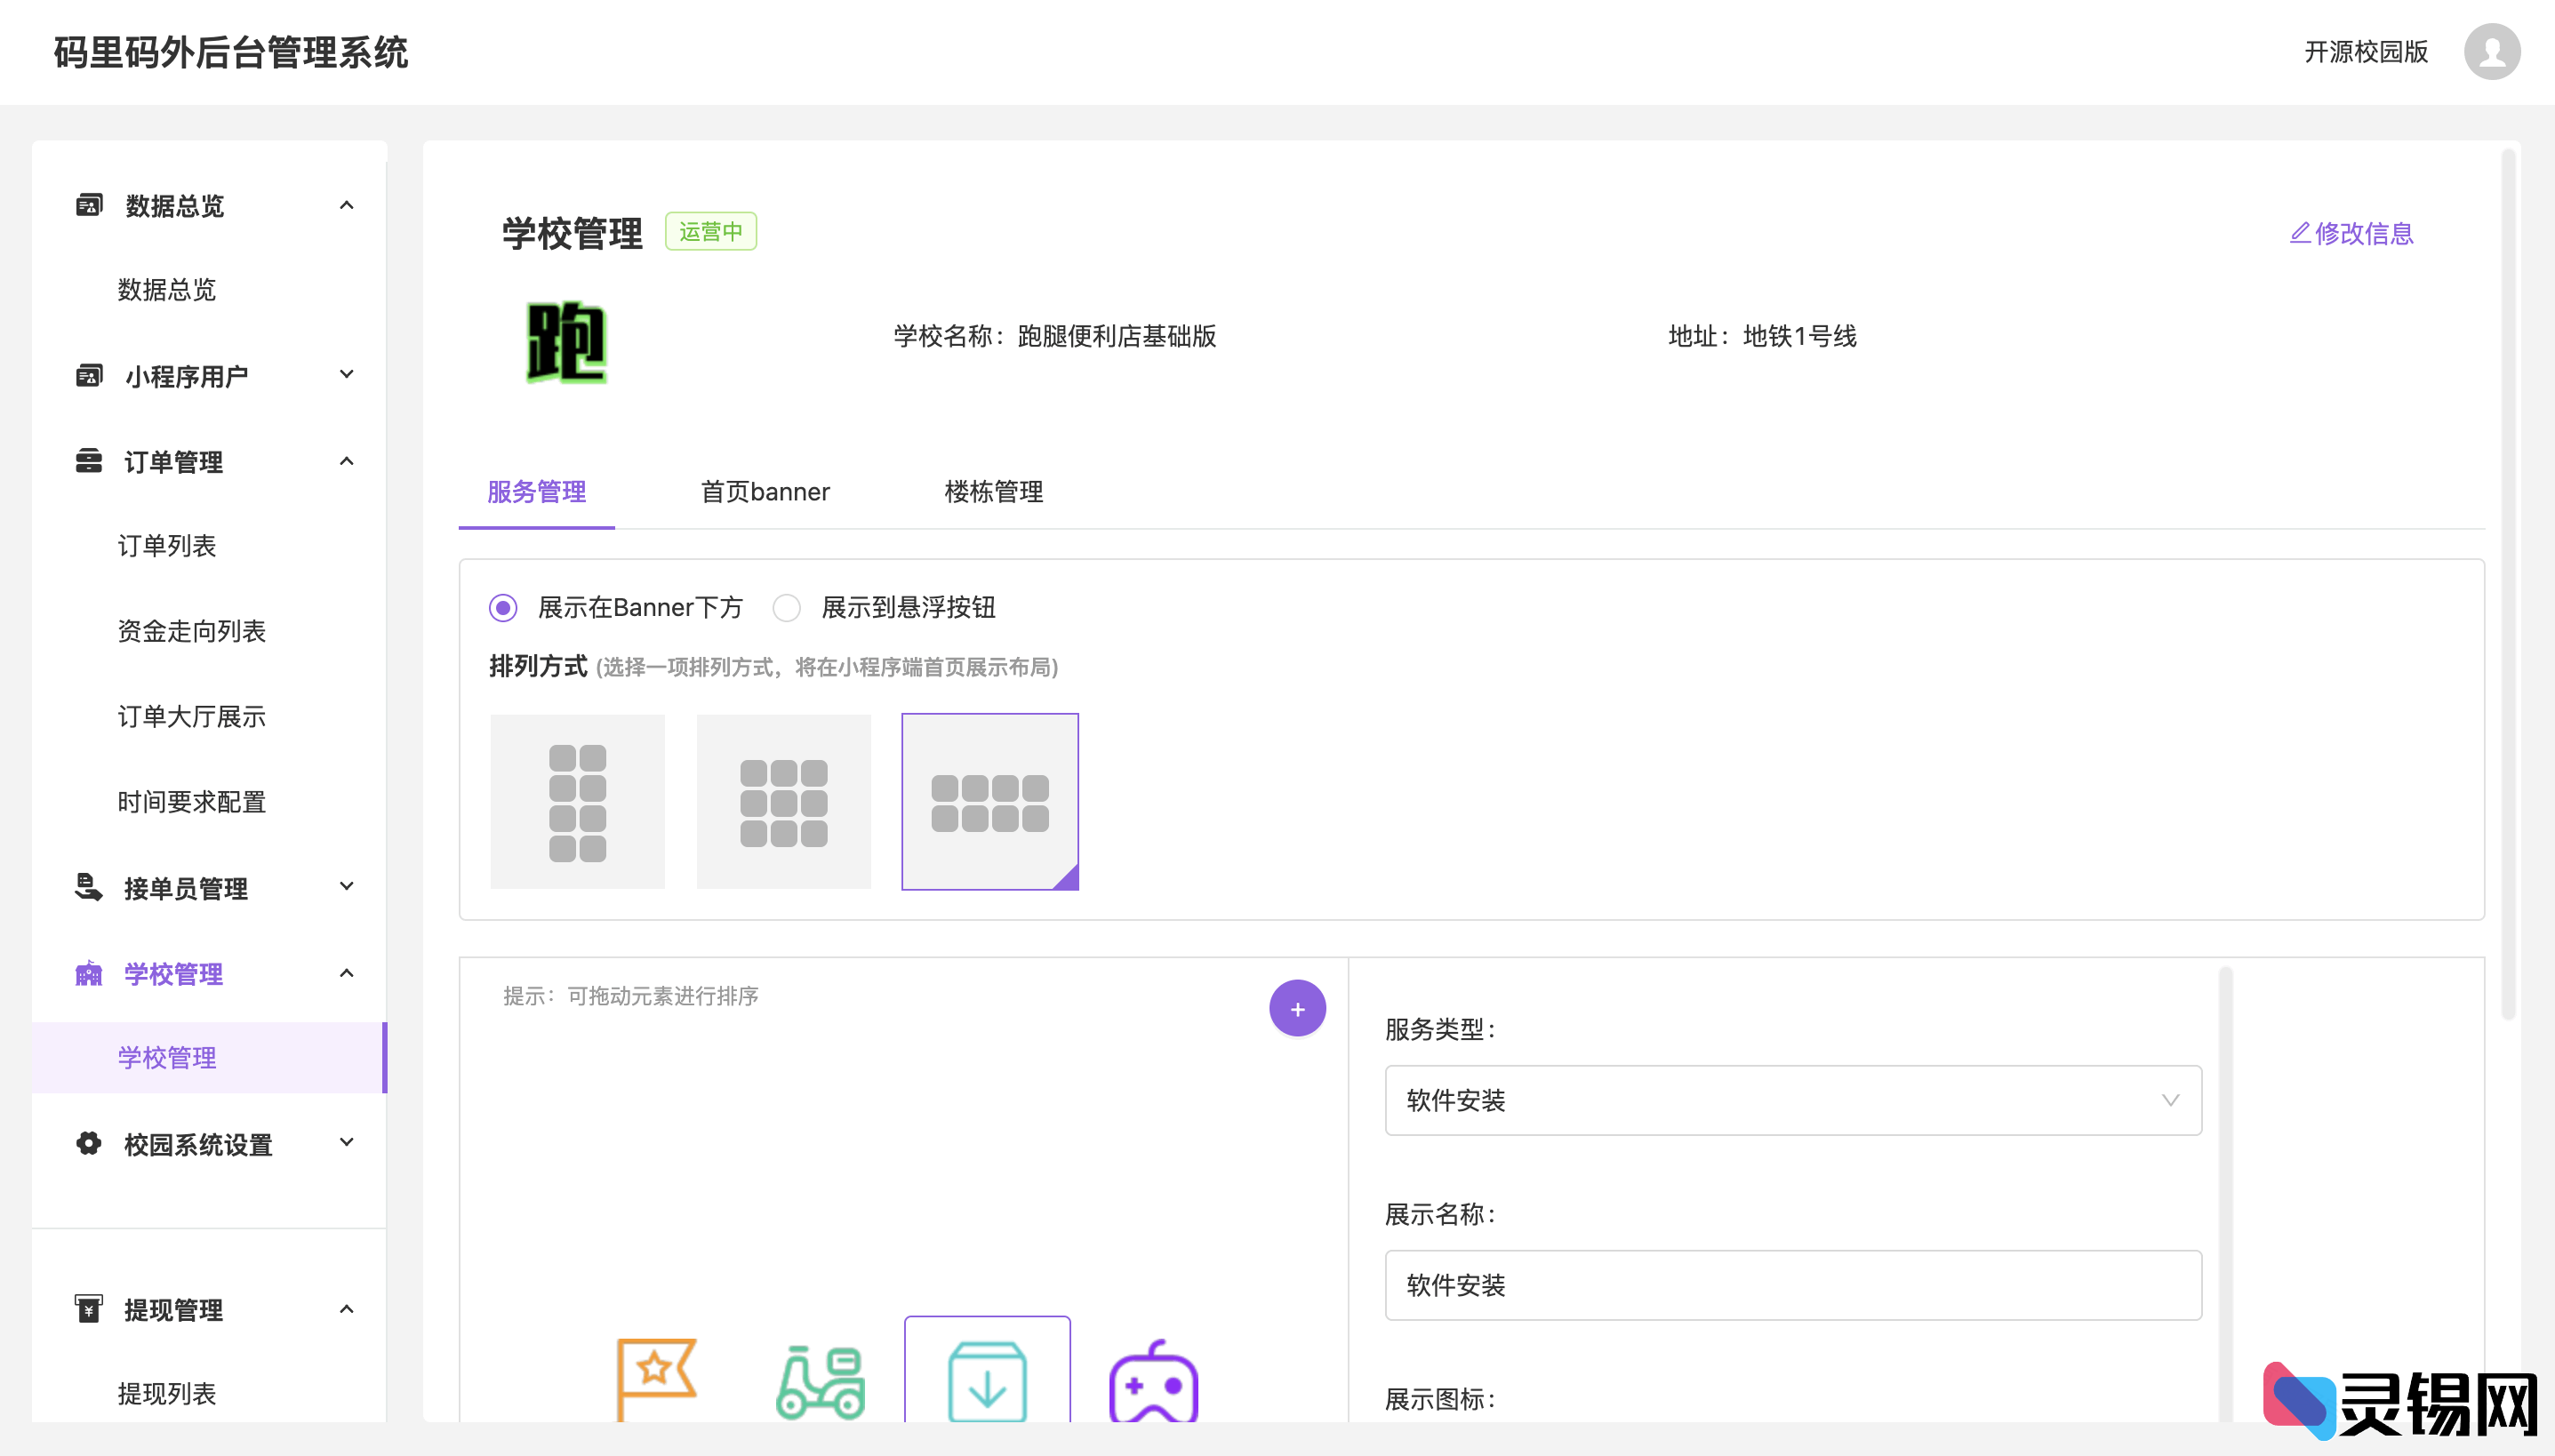Switch to the 首页banner tab

click(x=766, y=491)
